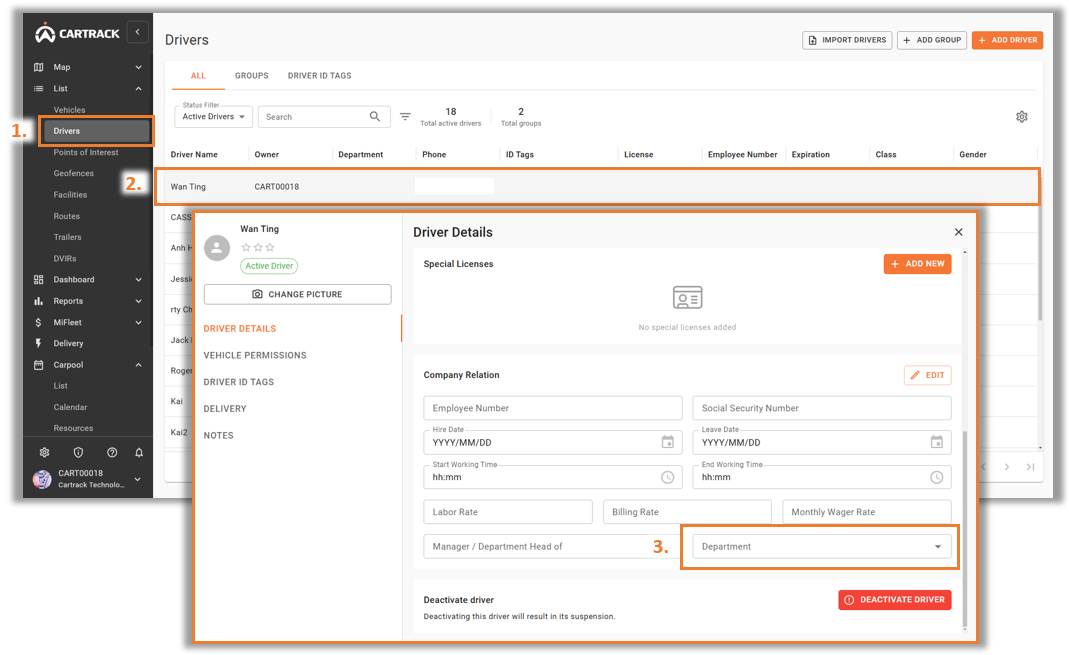Click Add New special license button
Screen dimensions: 1069x655
click(x=917, y=264)
